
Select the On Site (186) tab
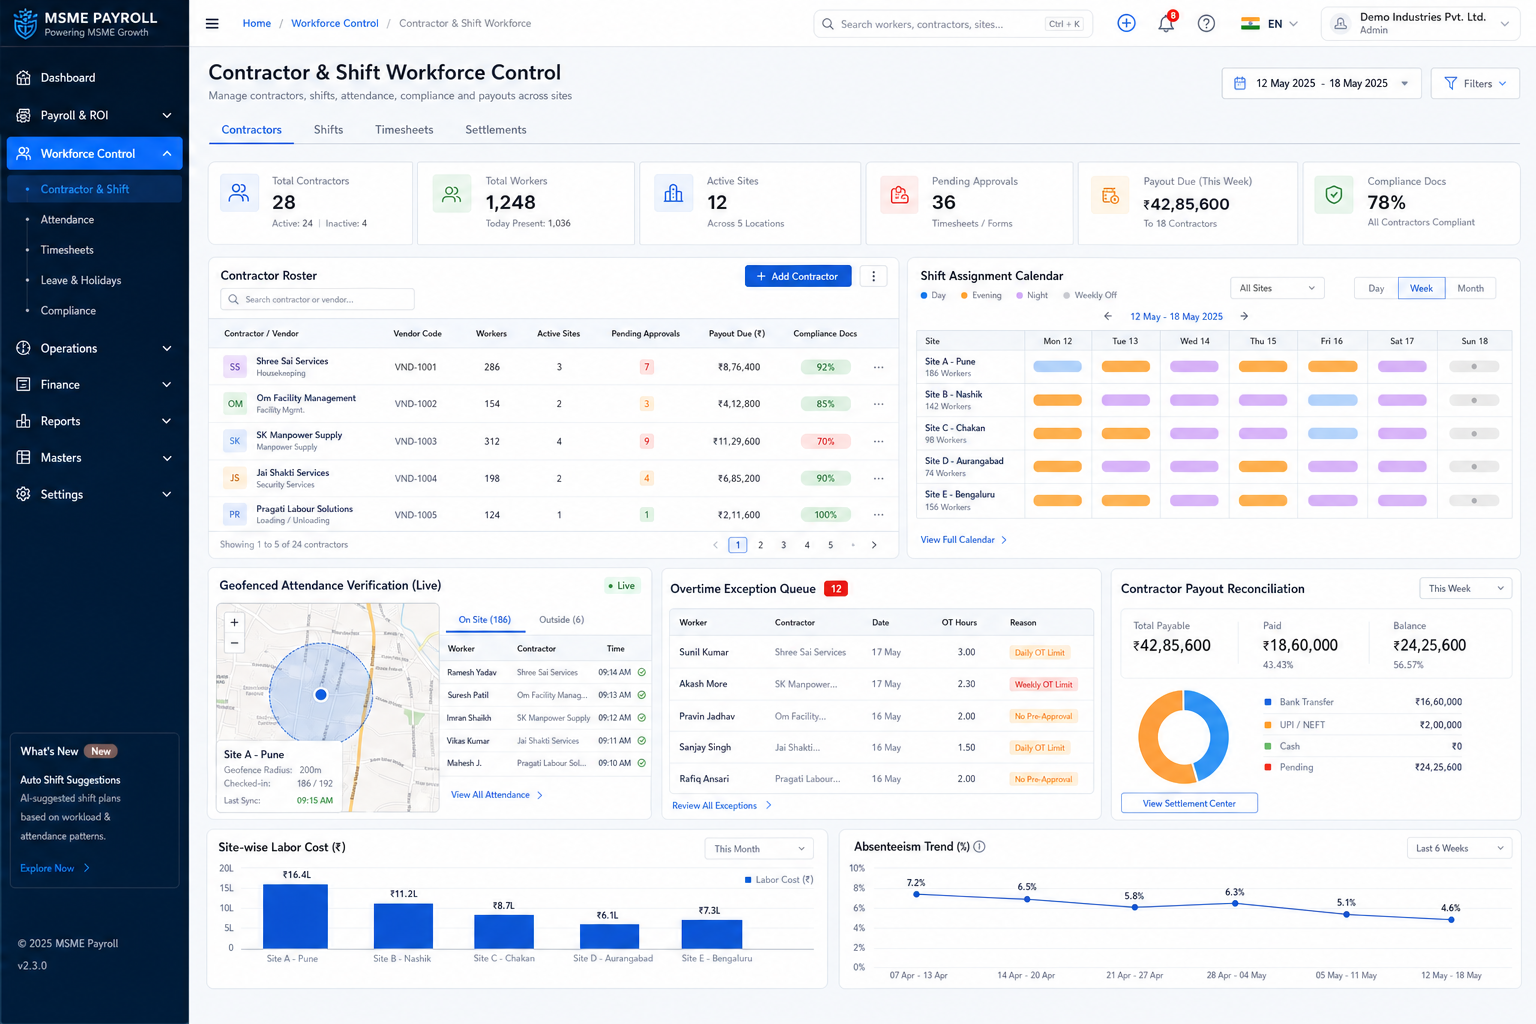[x=484, y=620]
